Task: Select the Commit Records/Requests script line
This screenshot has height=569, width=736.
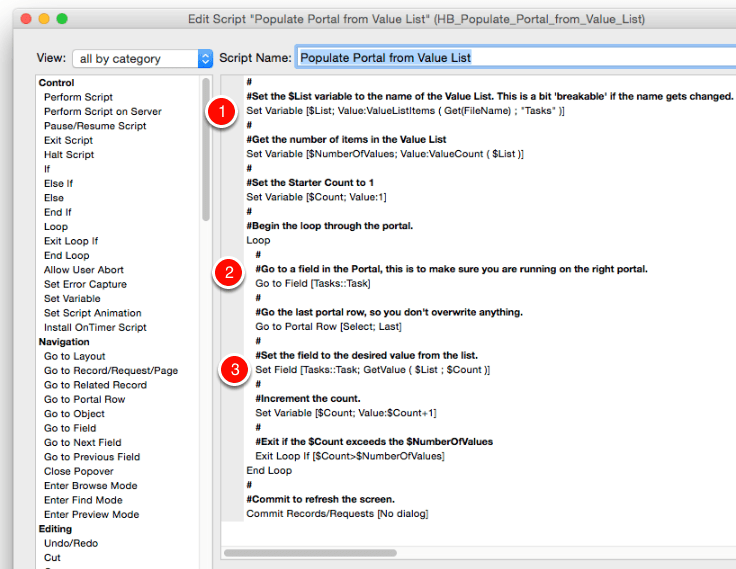Action: (x=338, y=514)
